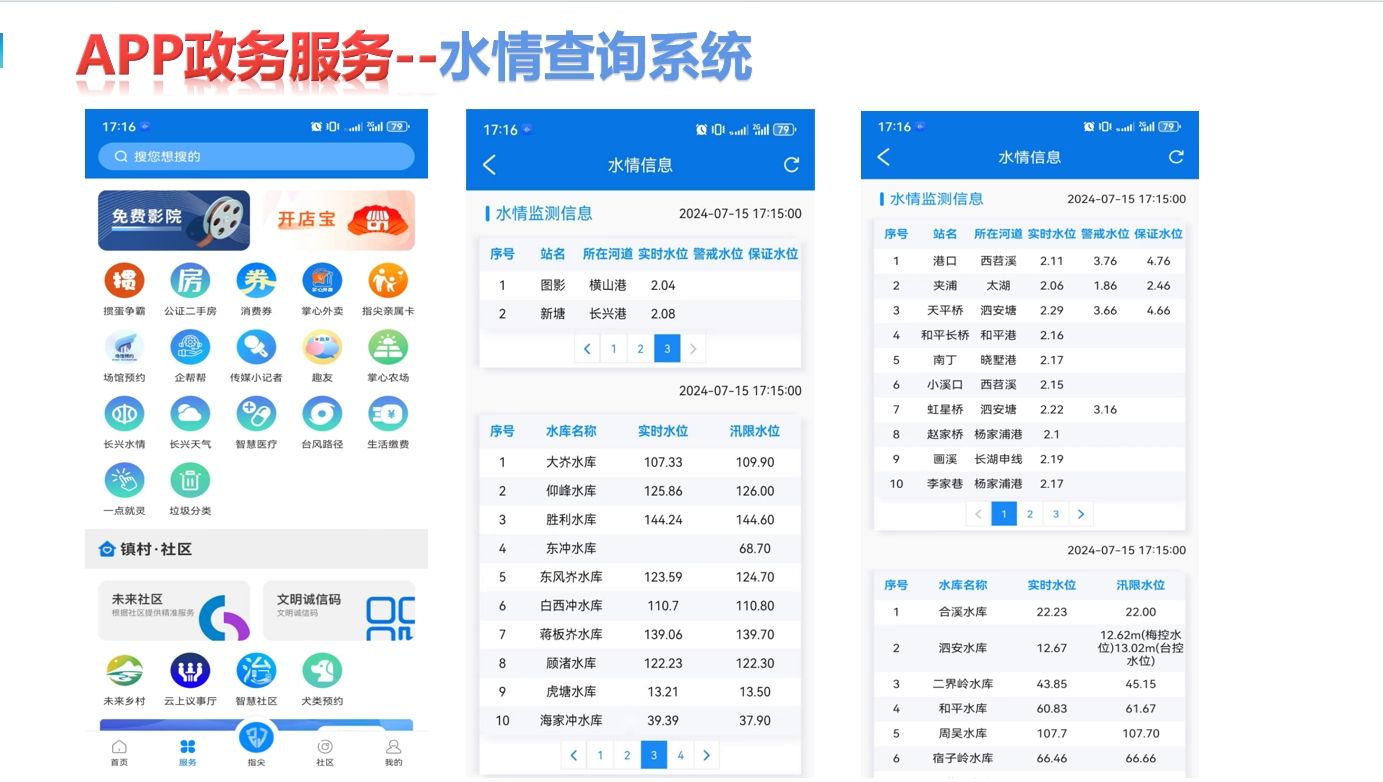The height and width of the screenshot is (782, 1383).
Task: Select page 2 in right phone's station pager
Action: [x=1030, y=514]
